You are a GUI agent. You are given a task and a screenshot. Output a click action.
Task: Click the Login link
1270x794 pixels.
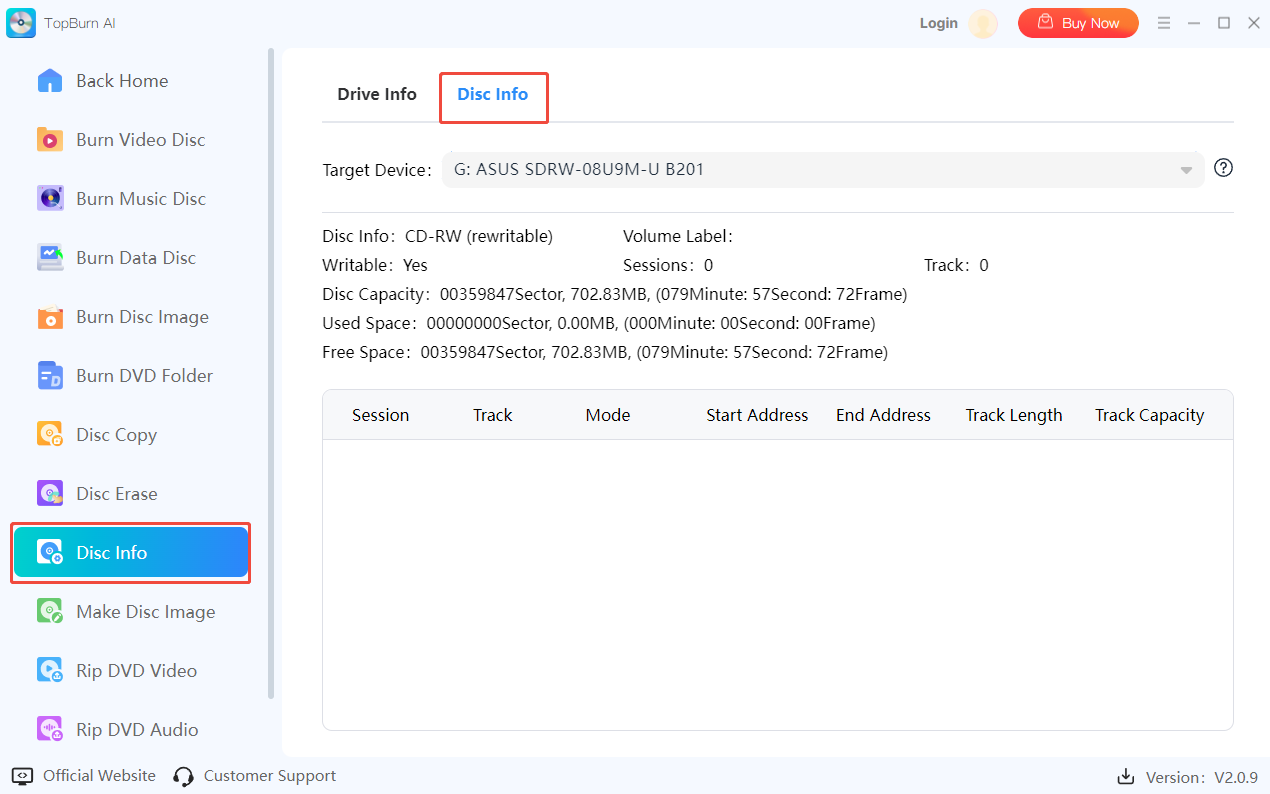pyautogui.click(x=938, y=23)
